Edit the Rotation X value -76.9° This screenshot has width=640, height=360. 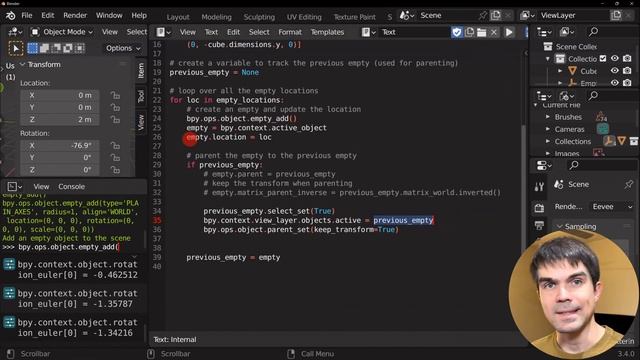click(60, 145)
